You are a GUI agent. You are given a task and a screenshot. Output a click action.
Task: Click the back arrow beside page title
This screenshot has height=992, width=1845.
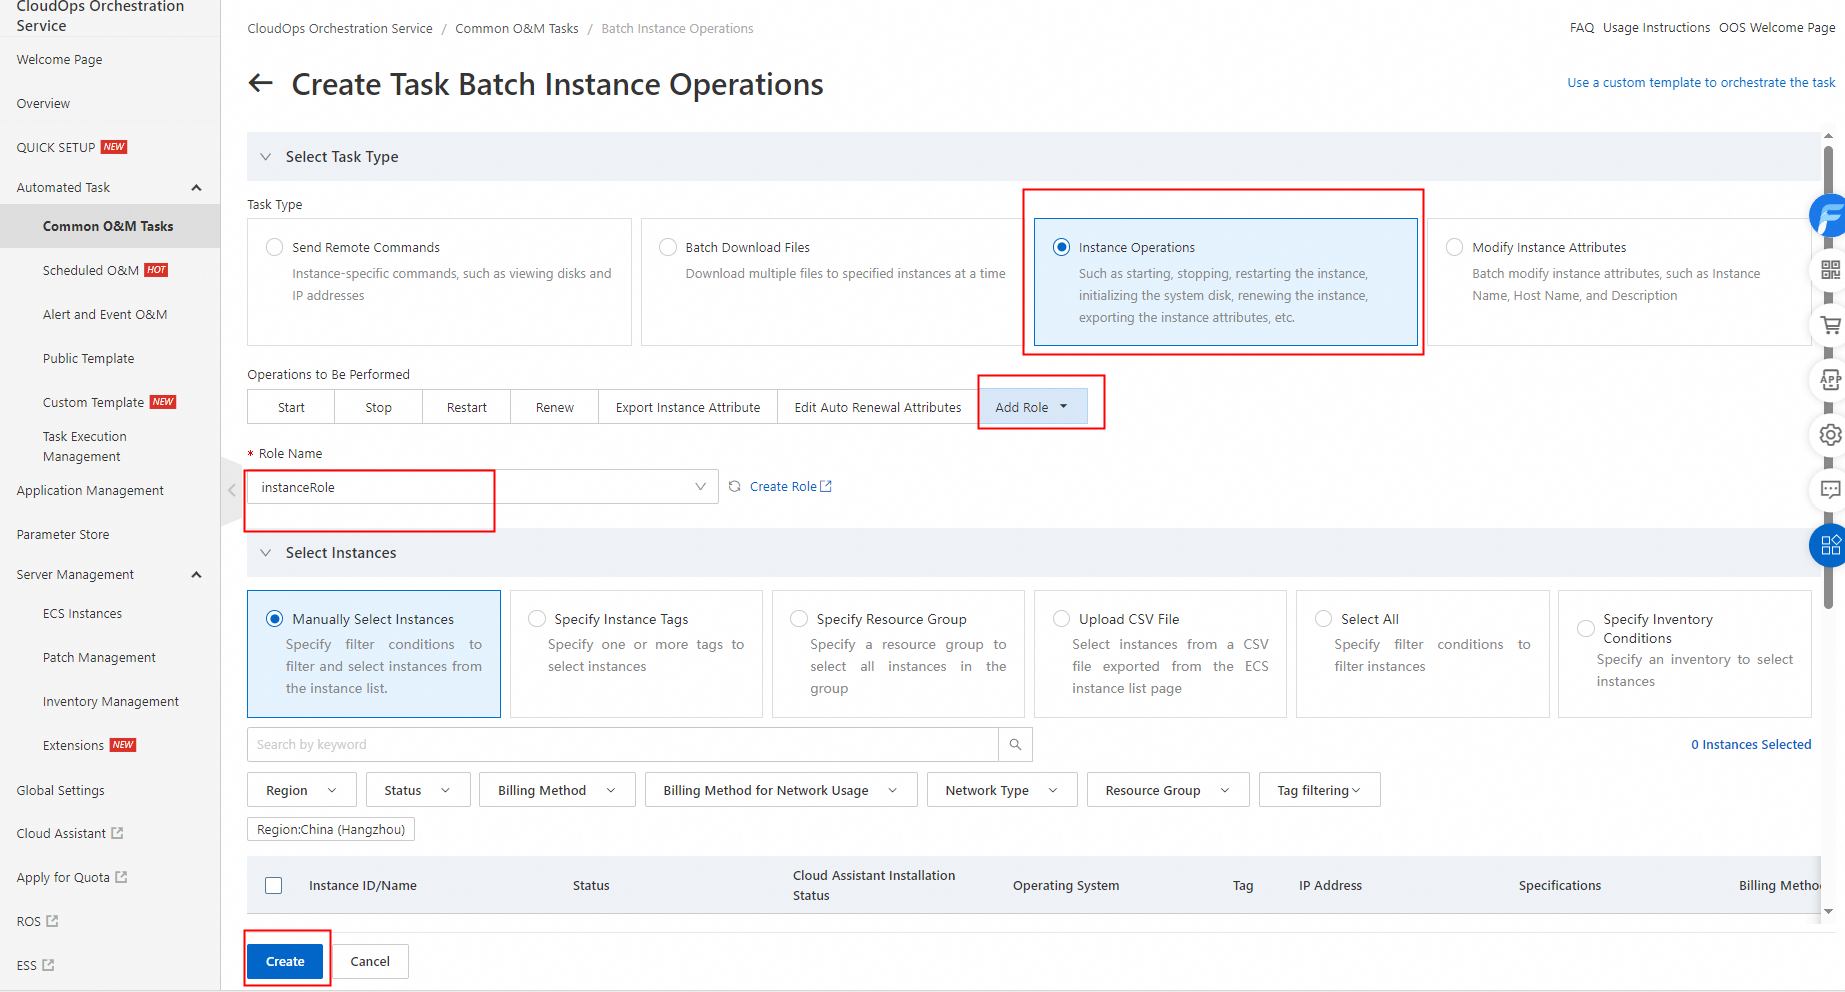[261, 83]
